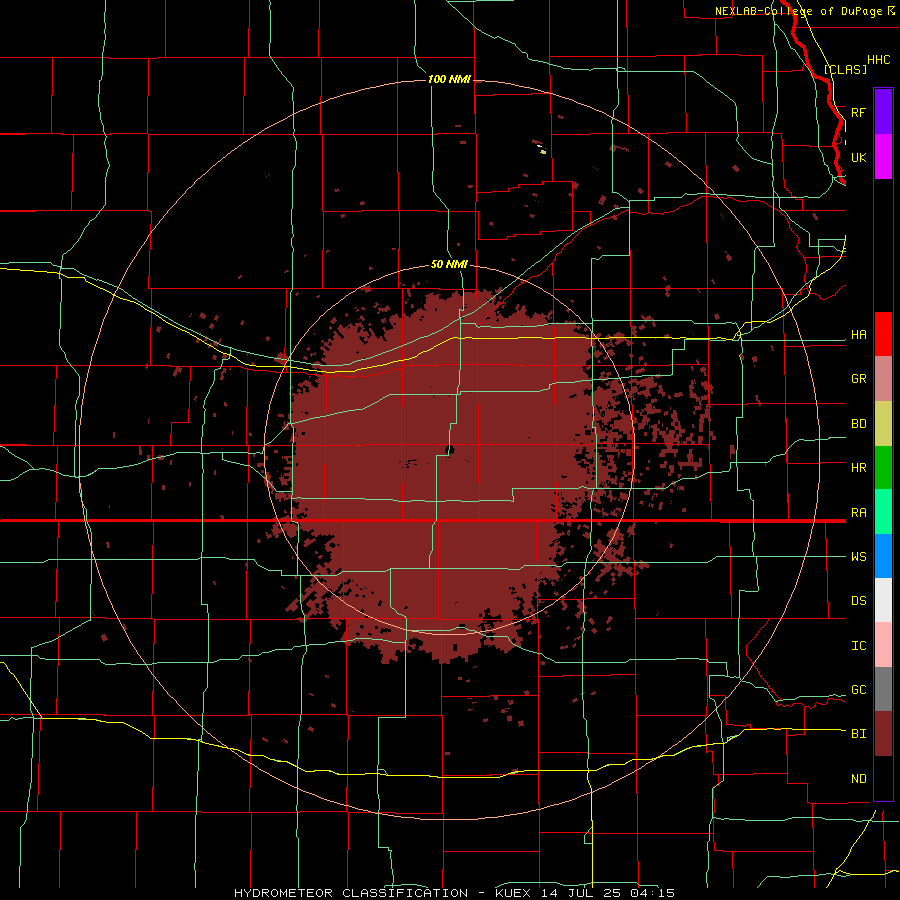Click the pink GR swatch in legend

[x=883, y=379]
